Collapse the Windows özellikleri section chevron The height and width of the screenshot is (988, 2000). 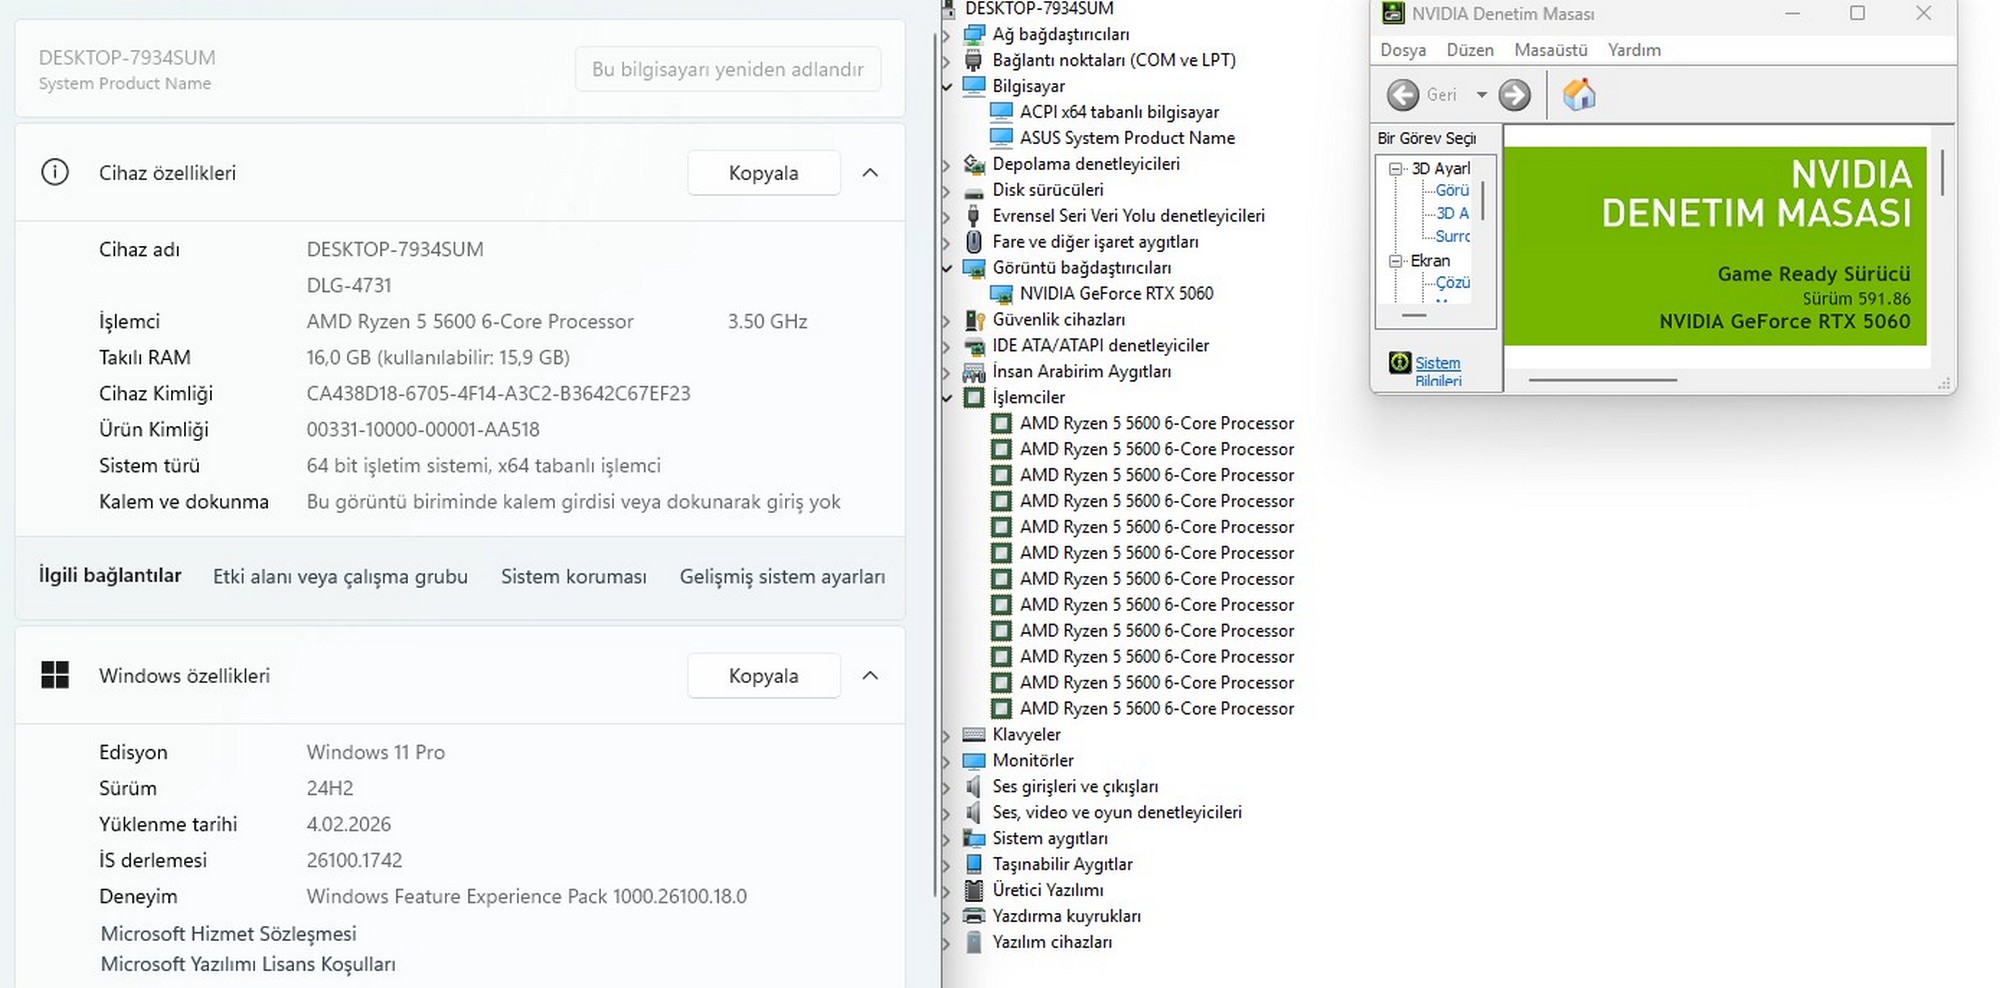tap(870, 676)
